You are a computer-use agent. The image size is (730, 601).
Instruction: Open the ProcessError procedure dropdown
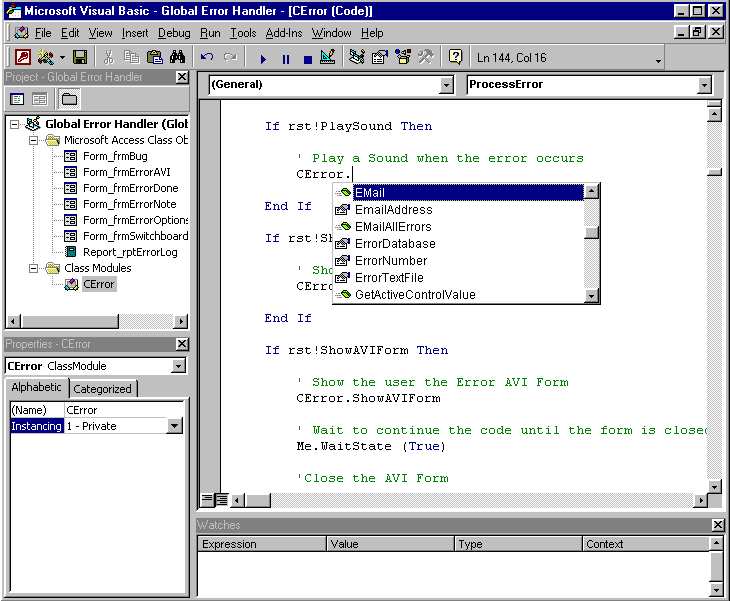pos(704,85)
